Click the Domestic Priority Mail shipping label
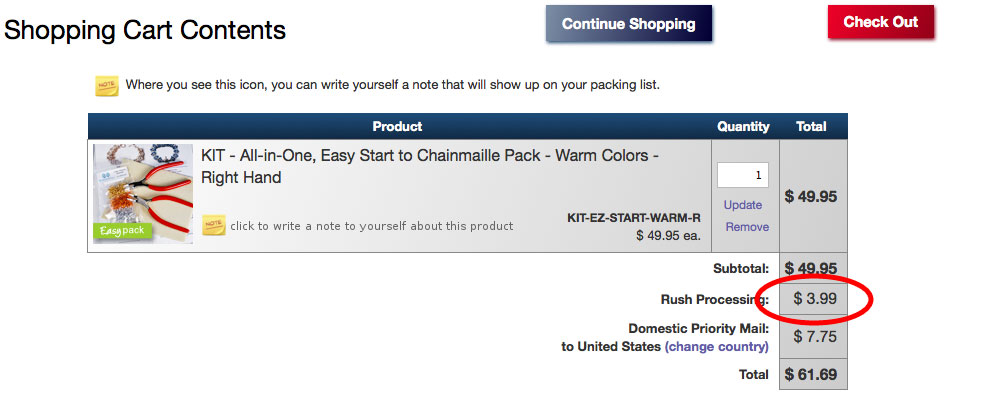982x403 pixels. point(698,328)
